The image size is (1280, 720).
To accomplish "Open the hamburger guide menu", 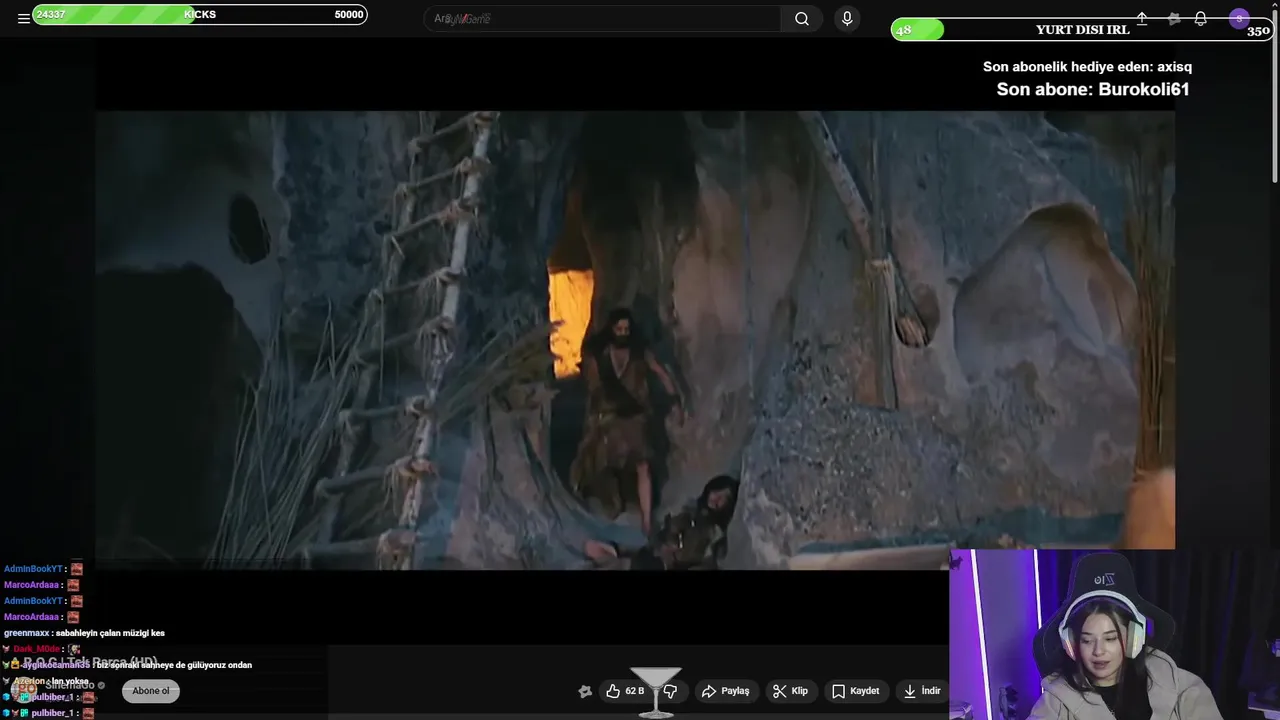I will click(23, 18).
